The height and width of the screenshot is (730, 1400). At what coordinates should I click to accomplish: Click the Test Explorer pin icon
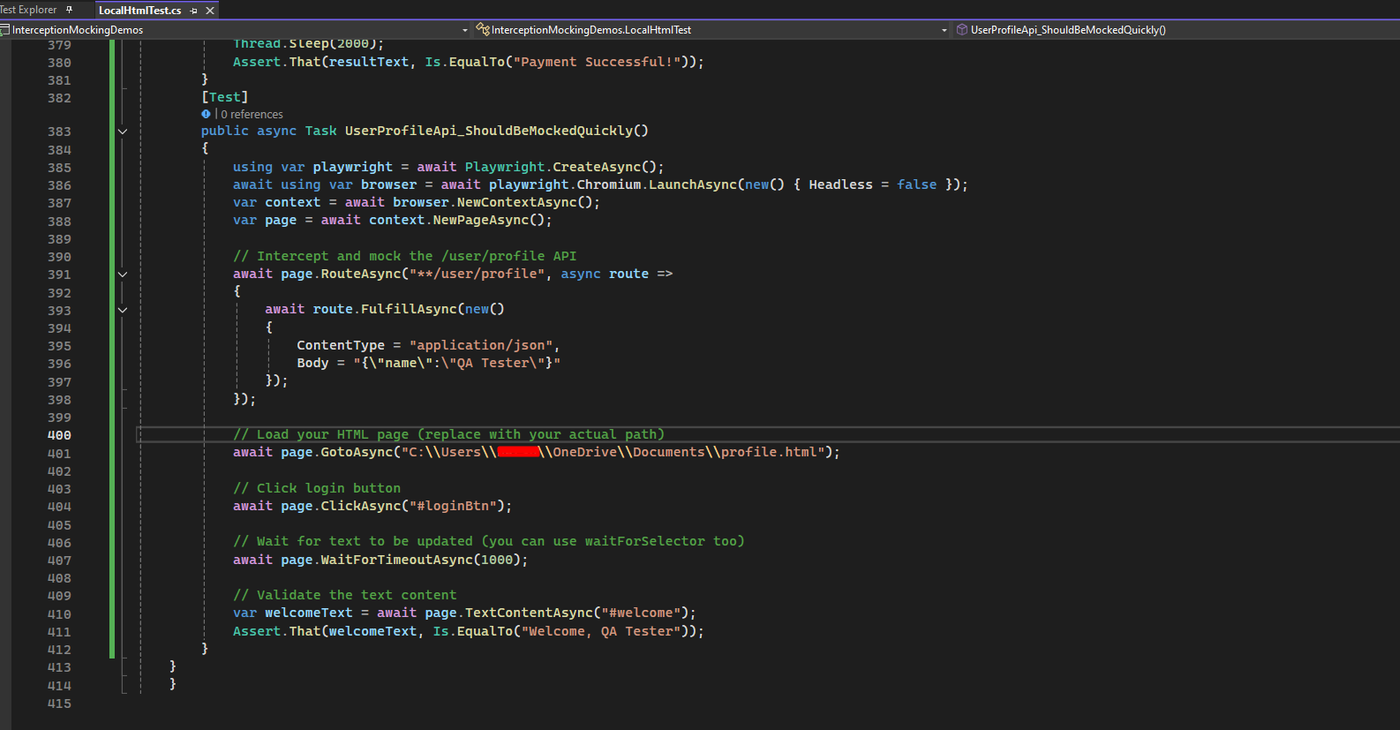point(69,9)
